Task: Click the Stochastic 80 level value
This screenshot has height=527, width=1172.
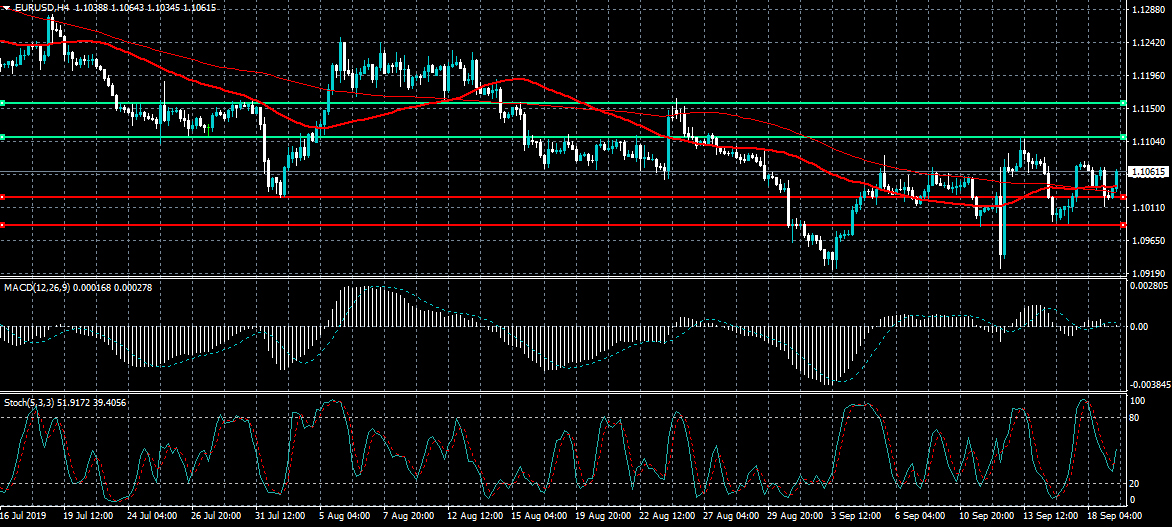Action: click(1135, 417)
